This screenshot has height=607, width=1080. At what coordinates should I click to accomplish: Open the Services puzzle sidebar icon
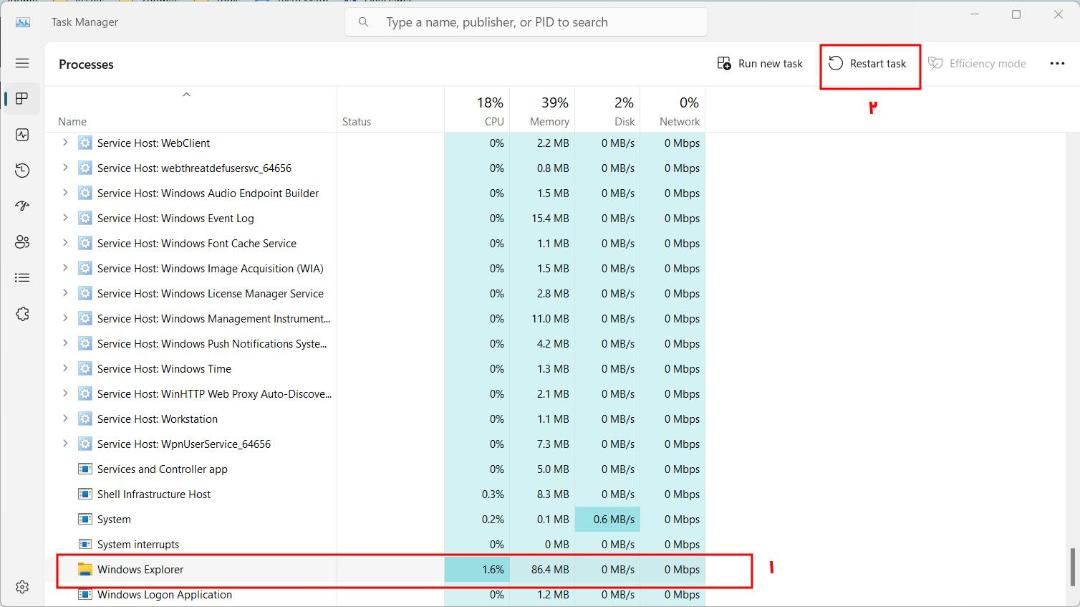pos(22,313)
